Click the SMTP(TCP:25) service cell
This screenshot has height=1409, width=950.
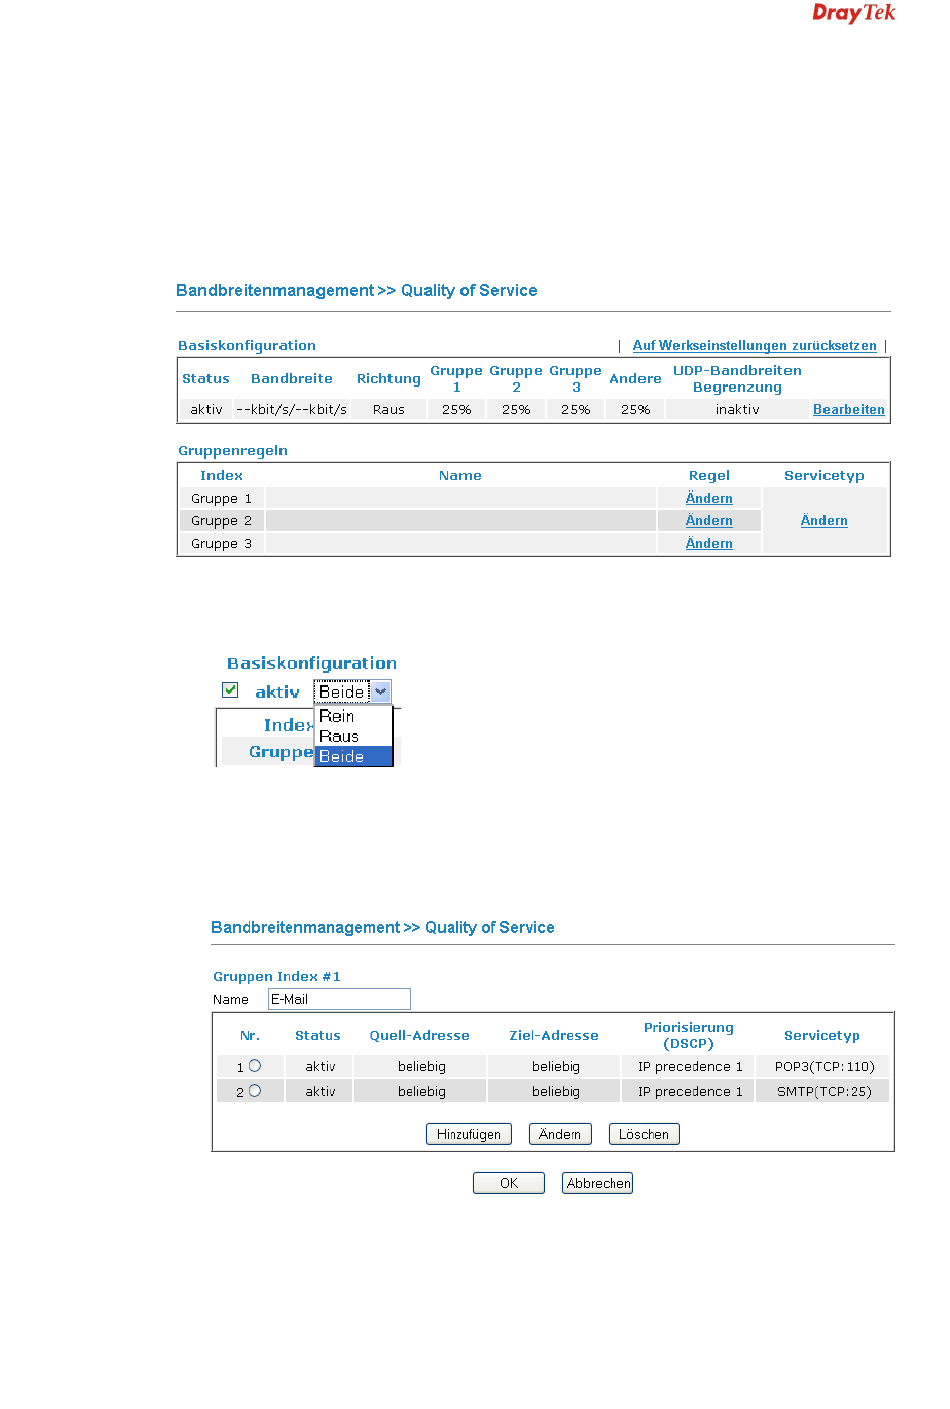click(x=824, y=1092)
